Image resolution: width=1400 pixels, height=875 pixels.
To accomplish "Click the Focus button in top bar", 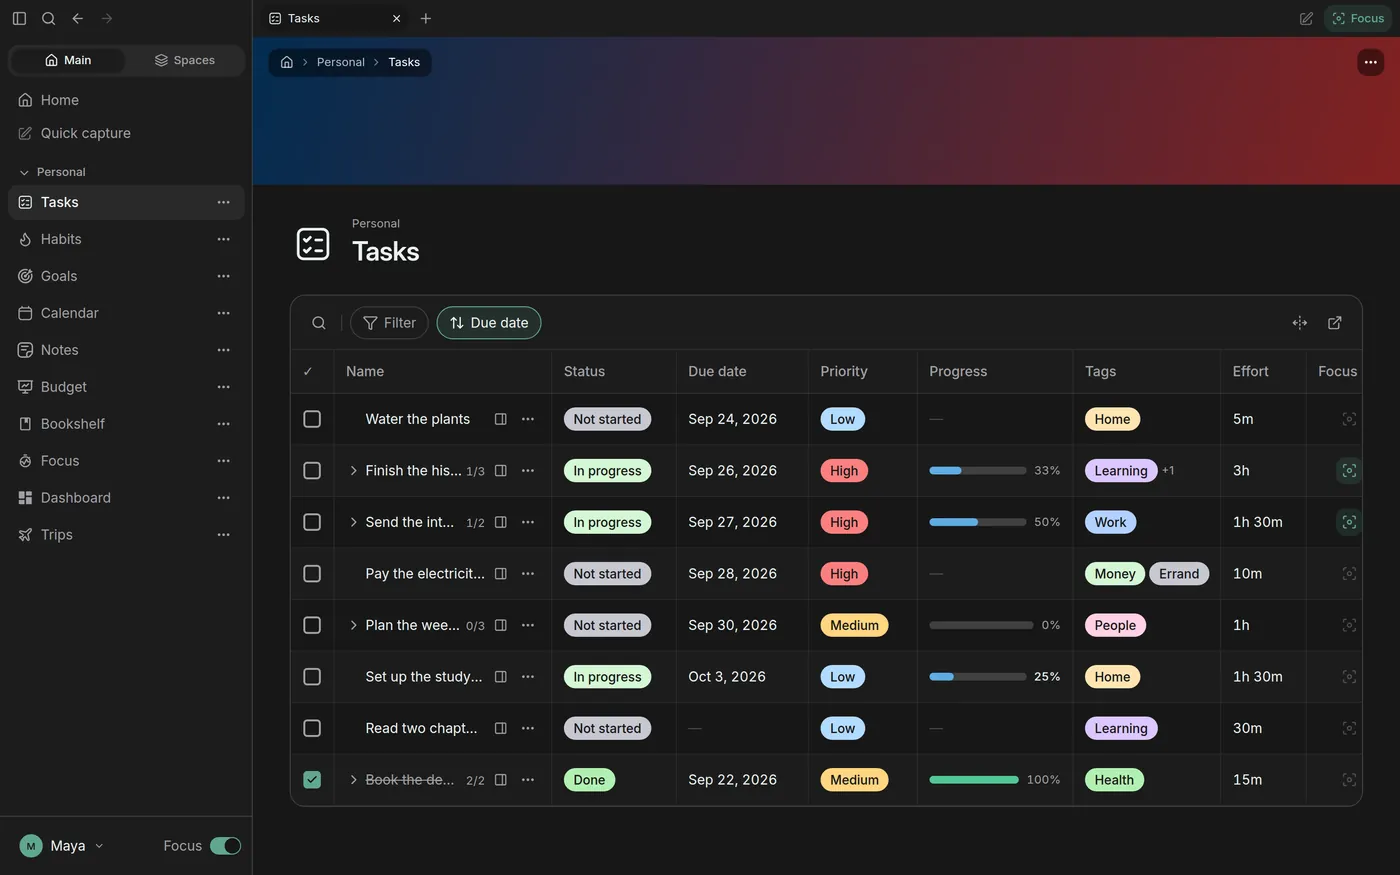I will (x=1358, y=18).
